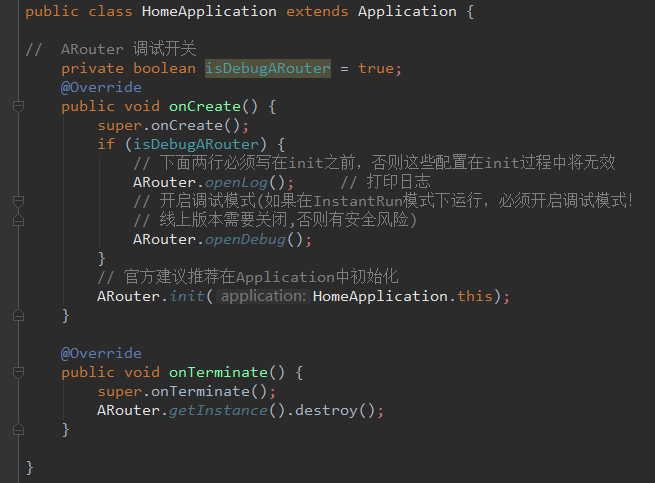The height and width of the screenshot is (483, 655).
Task: Collapse the onTerminate method fold marker
Action: point(18,372)
